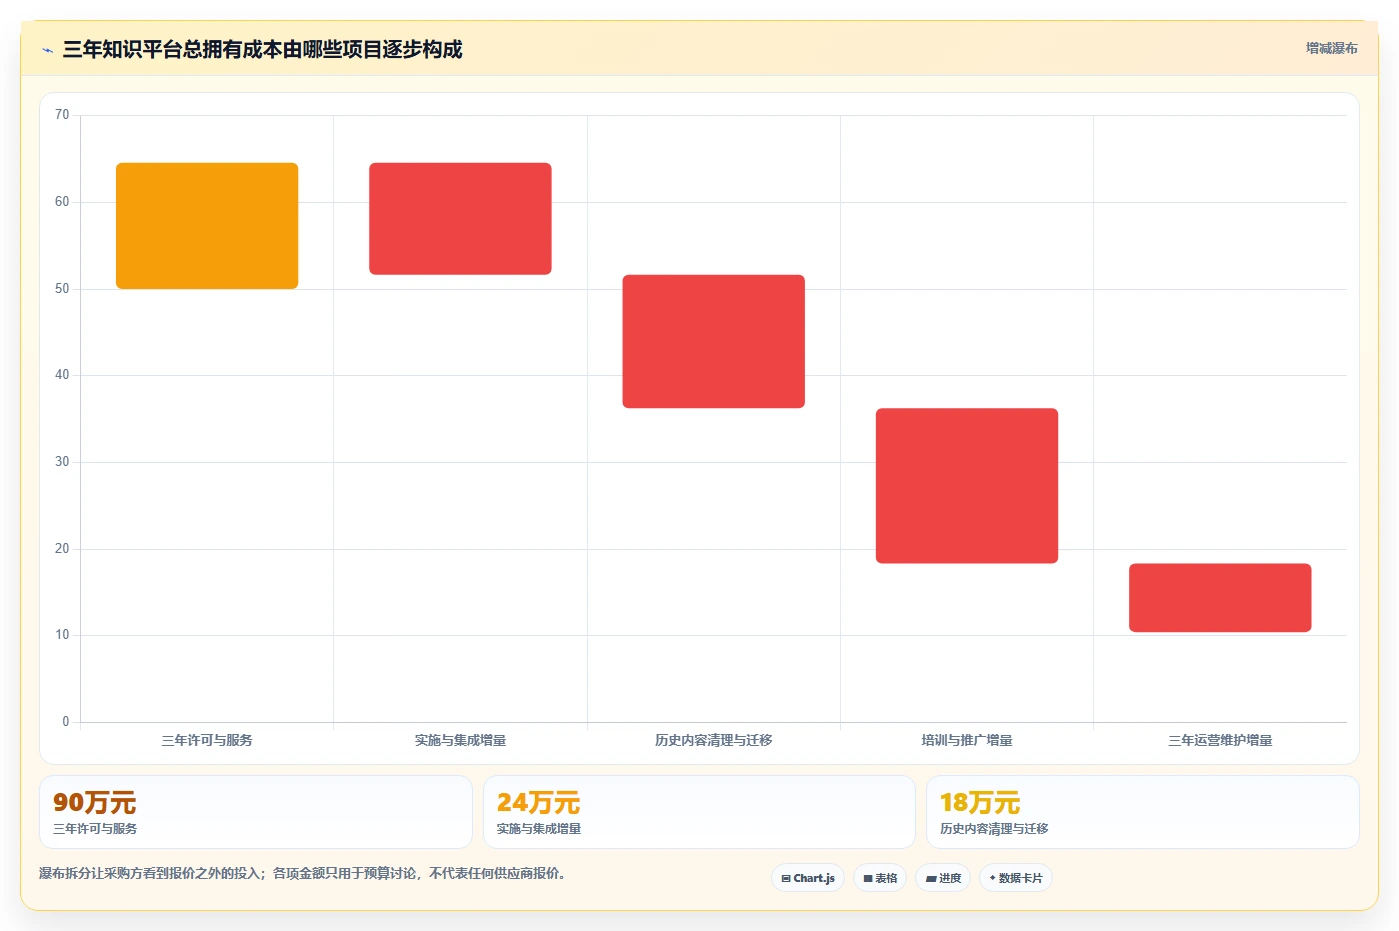Click the lightning icon beside the chart title
Image resolution: width=1399 pixels, height=931 pixels.
coord(47,50)
